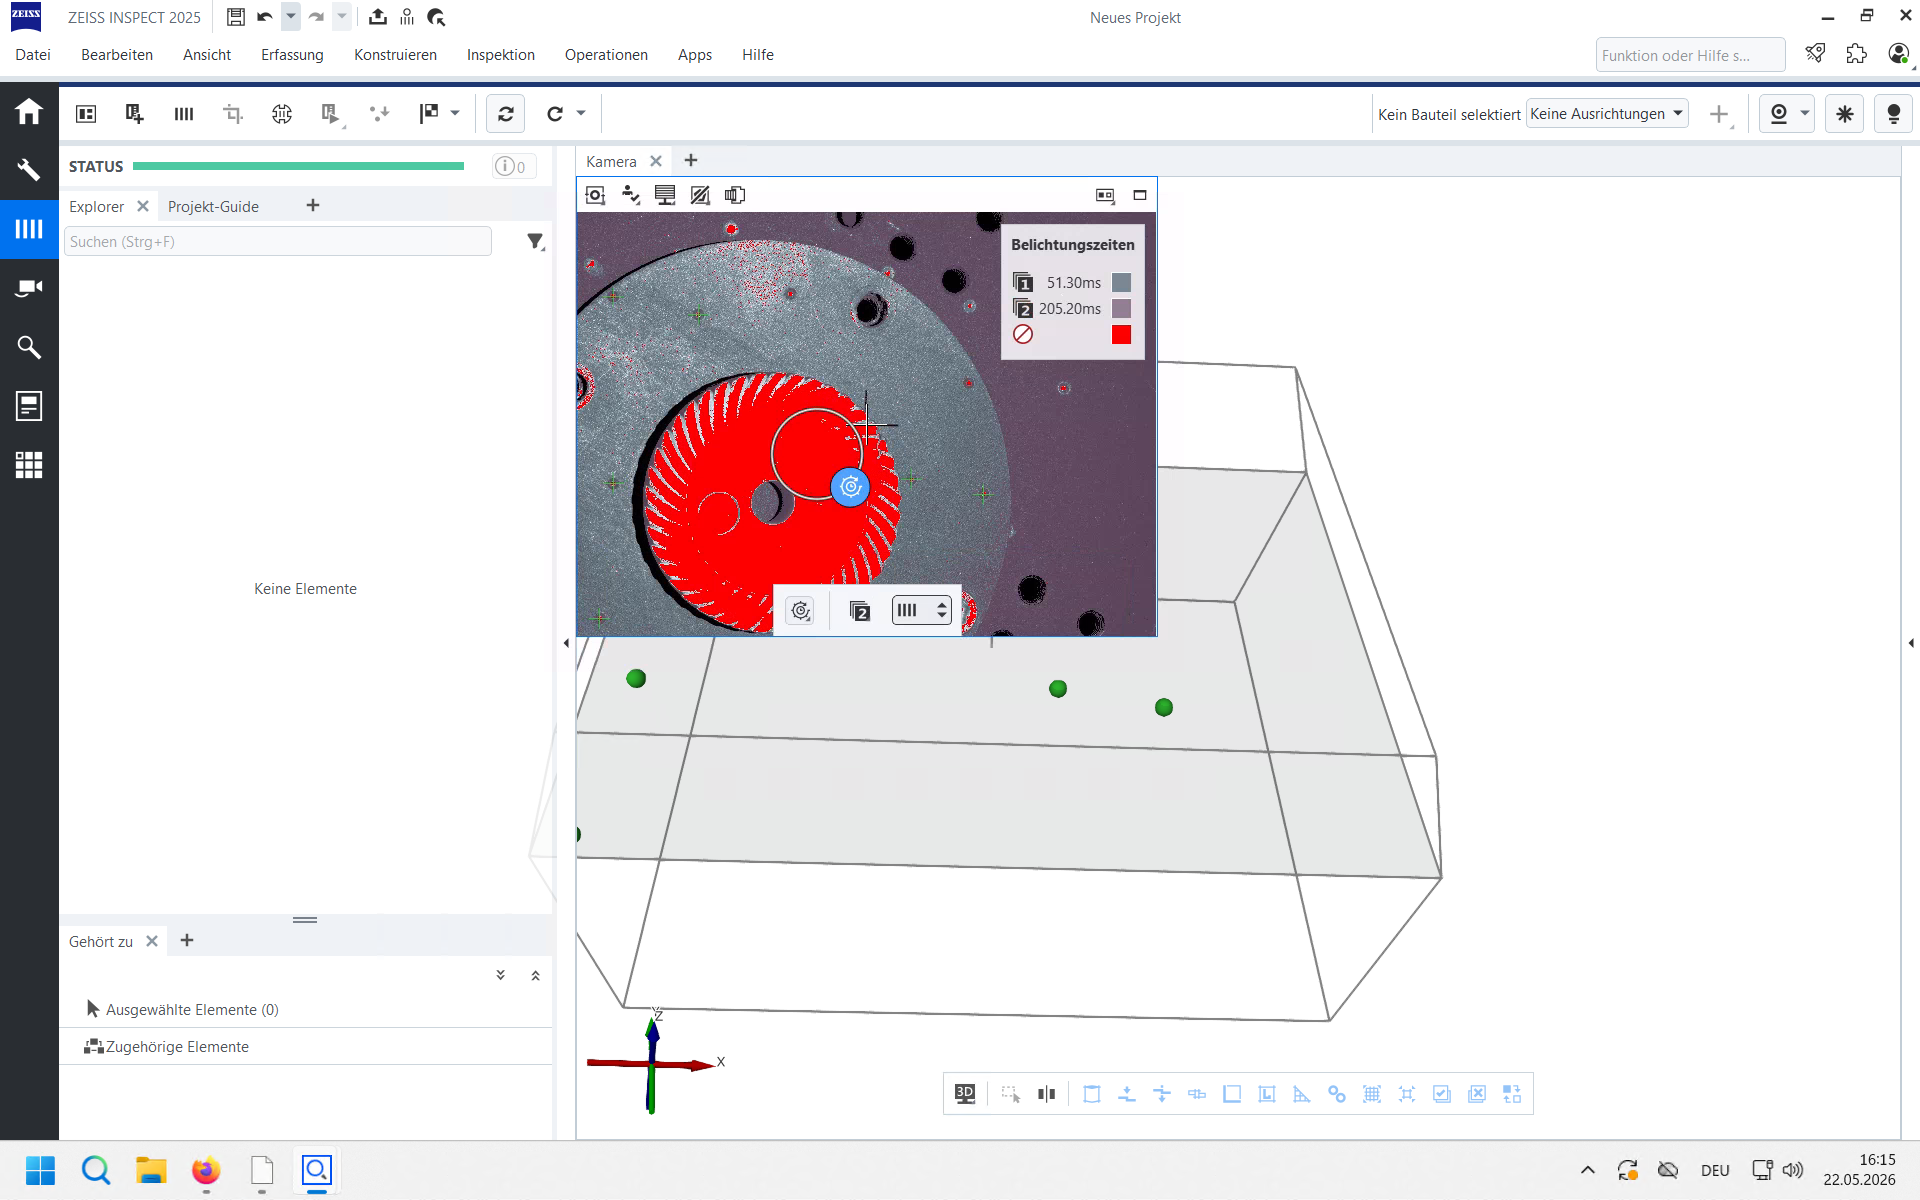Toggle the rectangle selection tool in bottom toolbar
Image resolution: width=1920 pixels, height=1200 pixels.
coord(1011,1094)
